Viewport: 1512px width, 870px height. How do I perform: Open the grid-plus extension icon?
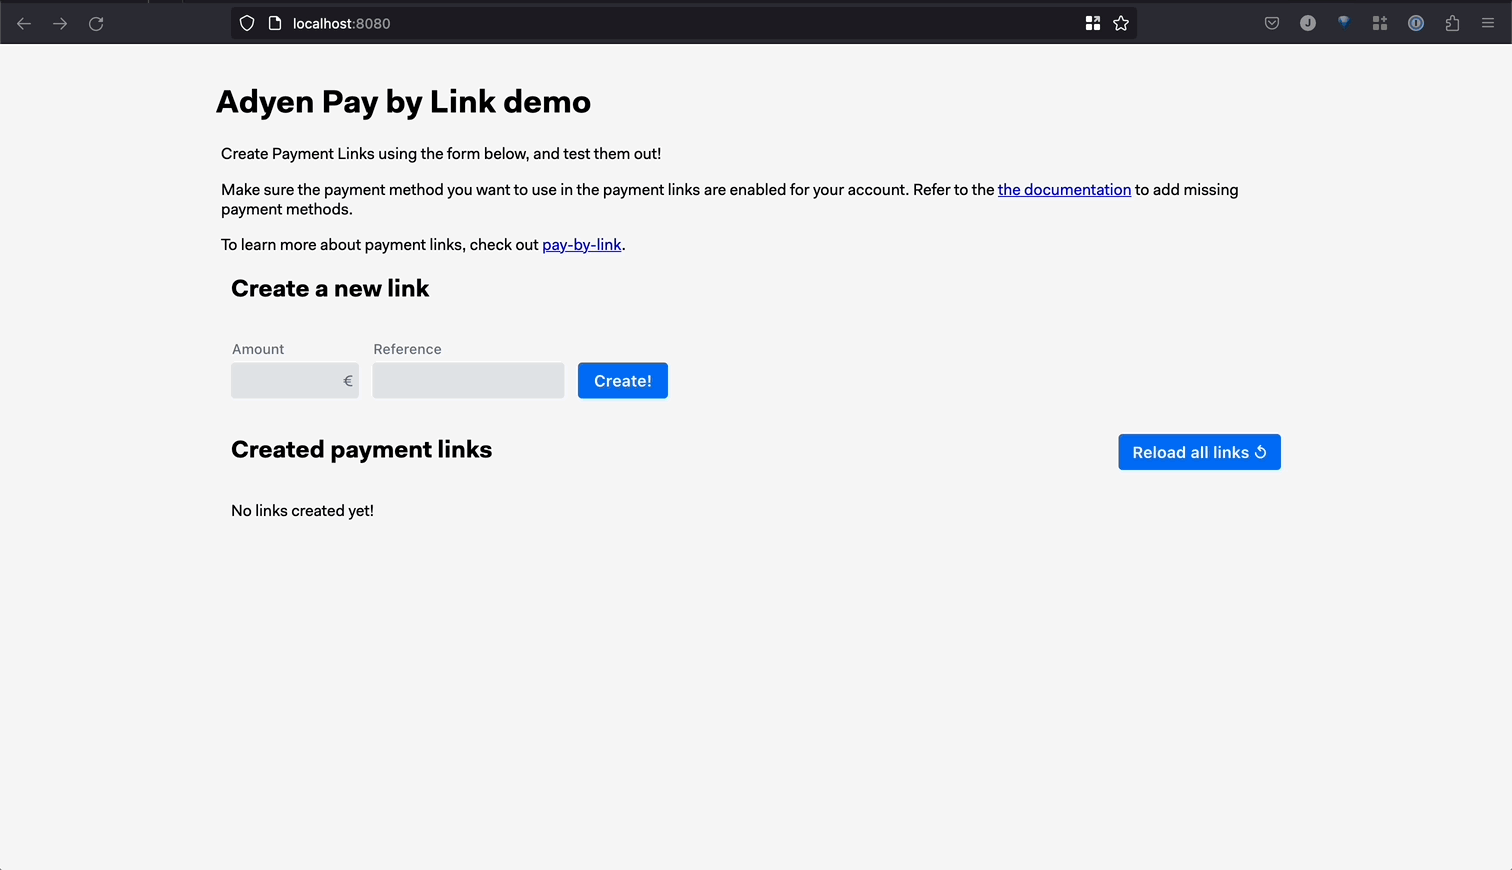click(1380, 23)
